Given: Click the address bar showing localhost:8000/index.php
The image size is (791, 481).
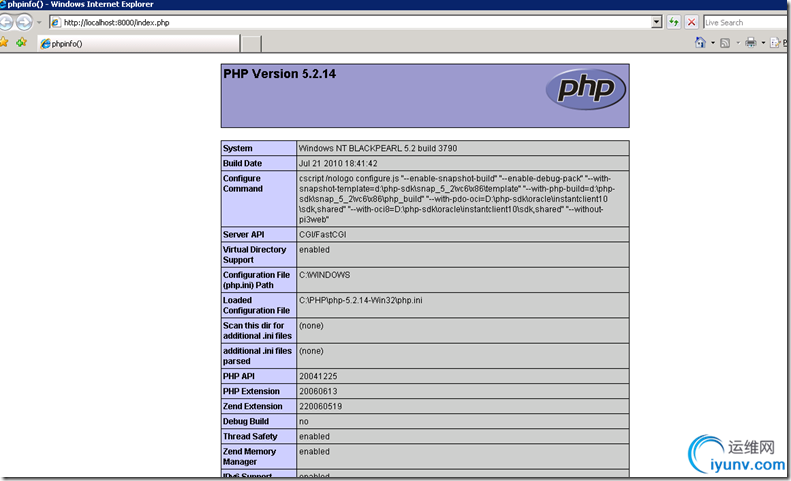Looking at the screenshot, I should pyautogui.click(x=356, y=22).
